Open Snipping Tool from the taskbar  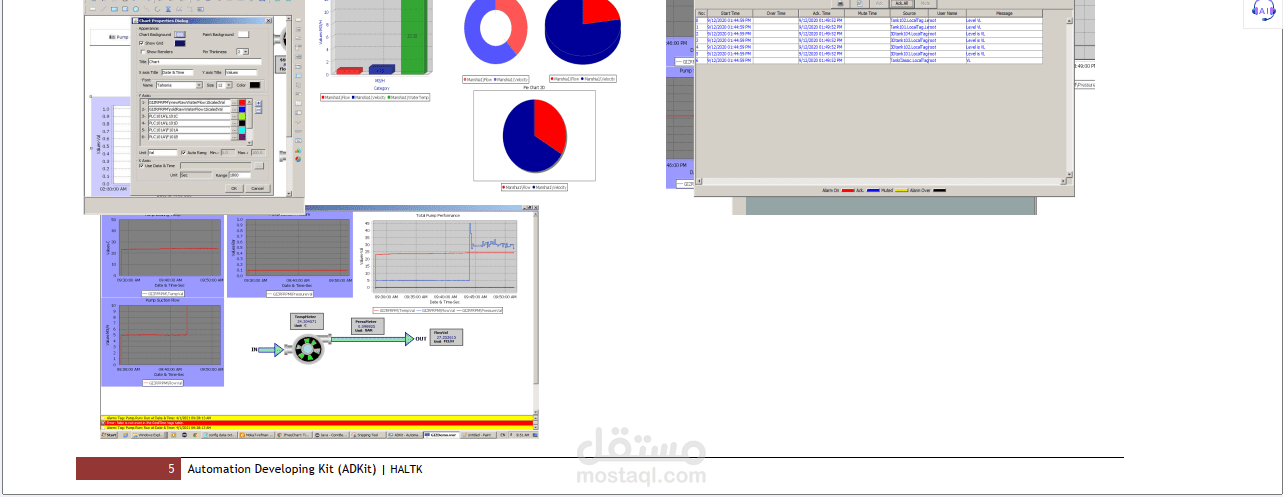(367, 435)
